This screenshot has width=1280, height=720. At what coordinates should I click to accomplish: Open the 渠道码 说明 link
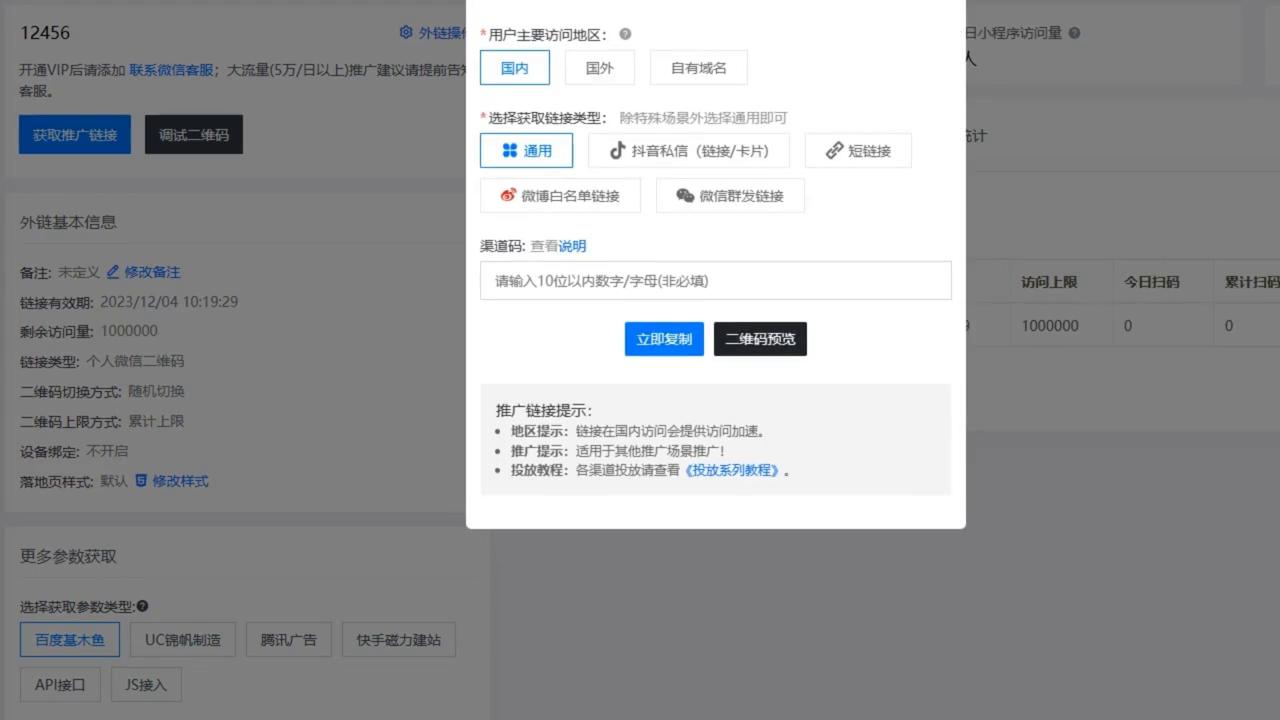pos(572,246)
